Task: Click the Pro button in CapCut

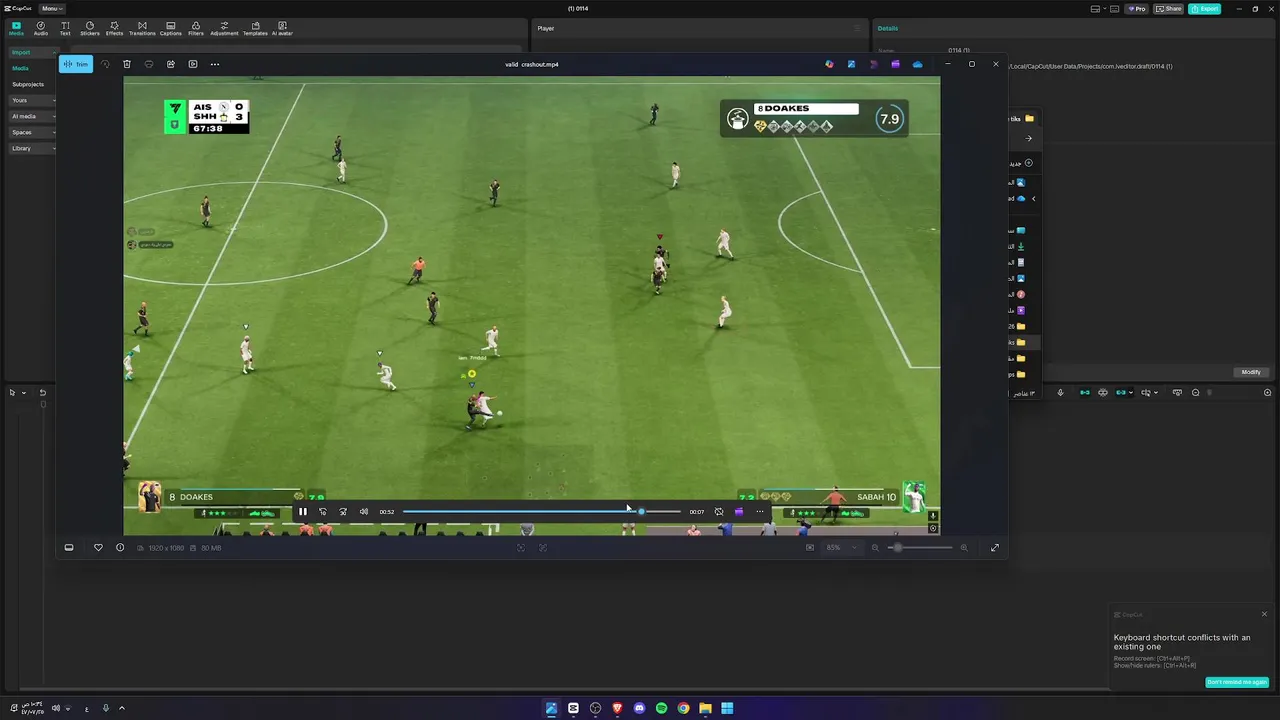Action: pyautogui.click(x=1137, y=9)
